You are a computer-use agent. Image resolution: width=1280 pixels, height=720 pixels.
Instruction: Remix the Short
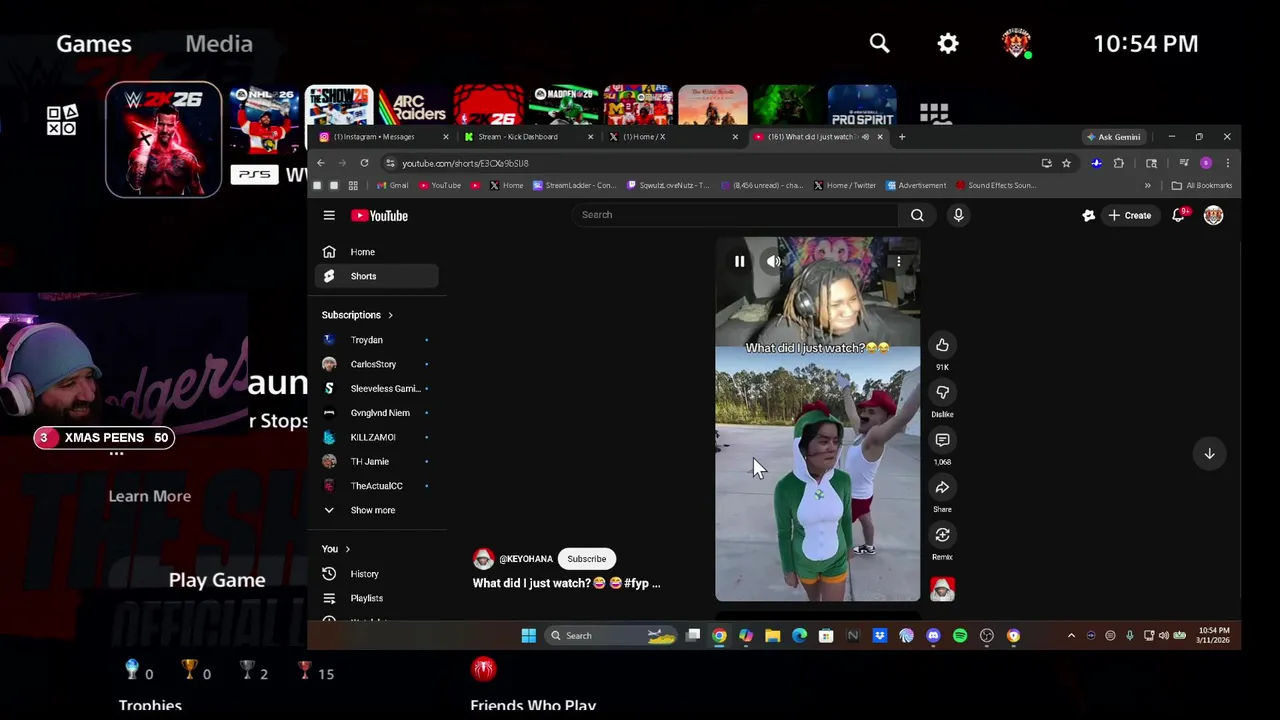pyautogui.click(x=942, y=535)
